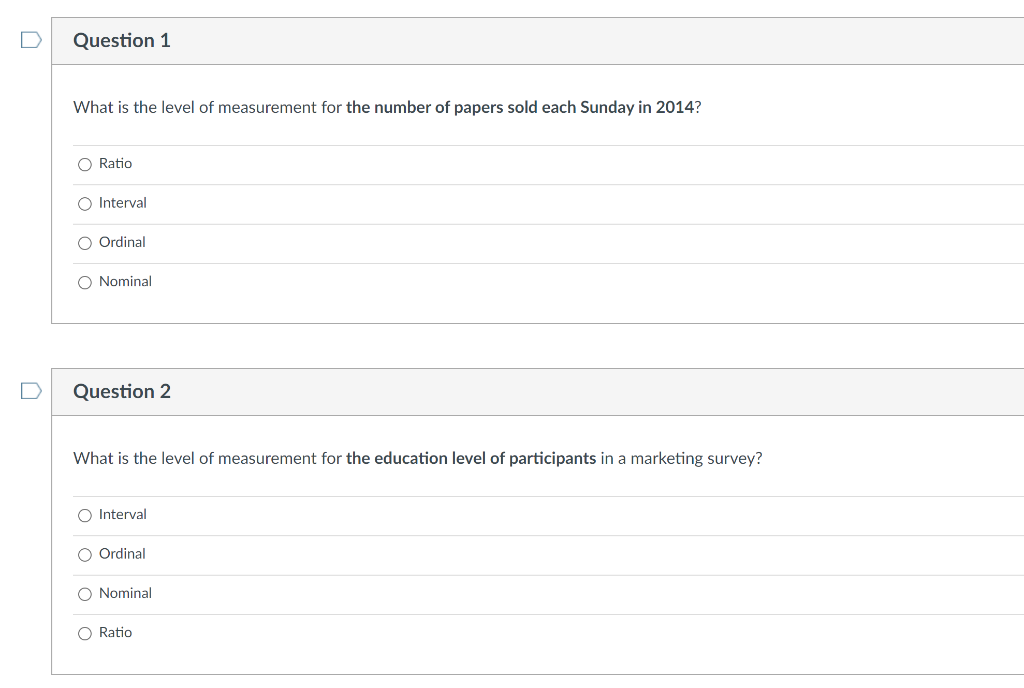Pick the Nominal radio button in Question 2
Viewport: 1024px width, 688px height.
(85, 593)
